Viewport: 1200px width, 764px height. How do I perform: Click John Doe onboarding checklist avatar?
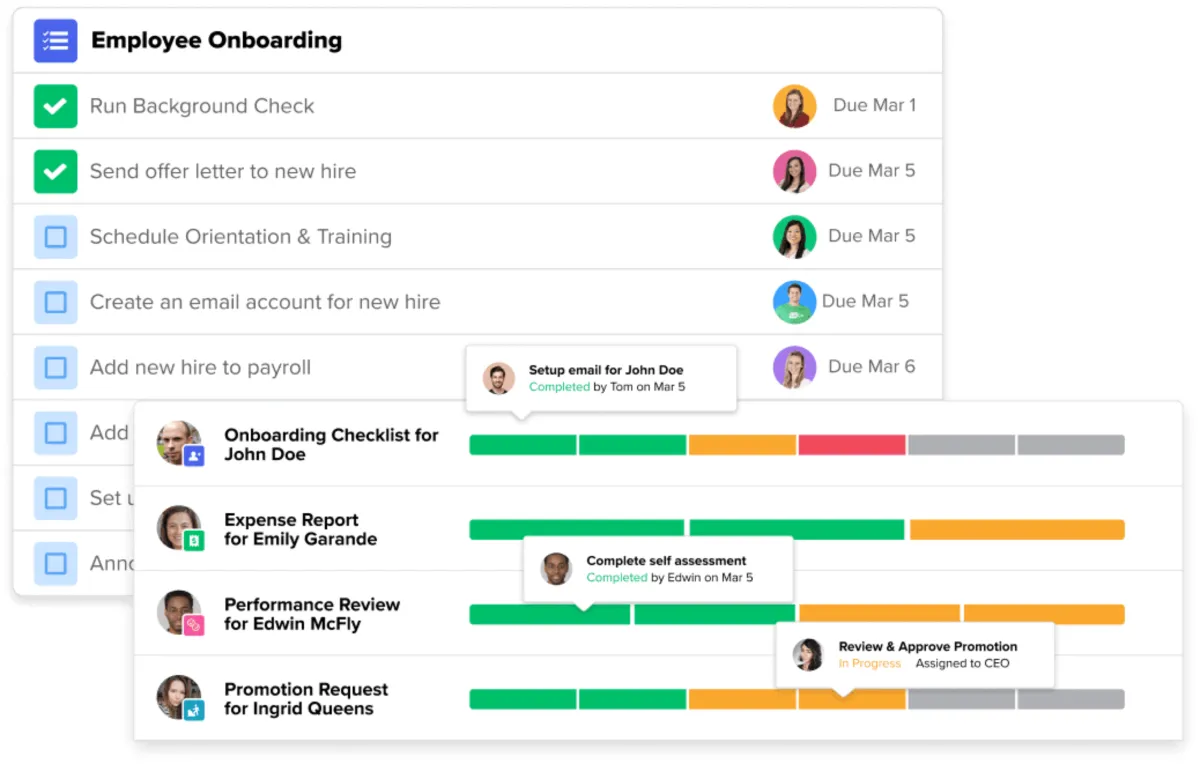pos(179,443)
